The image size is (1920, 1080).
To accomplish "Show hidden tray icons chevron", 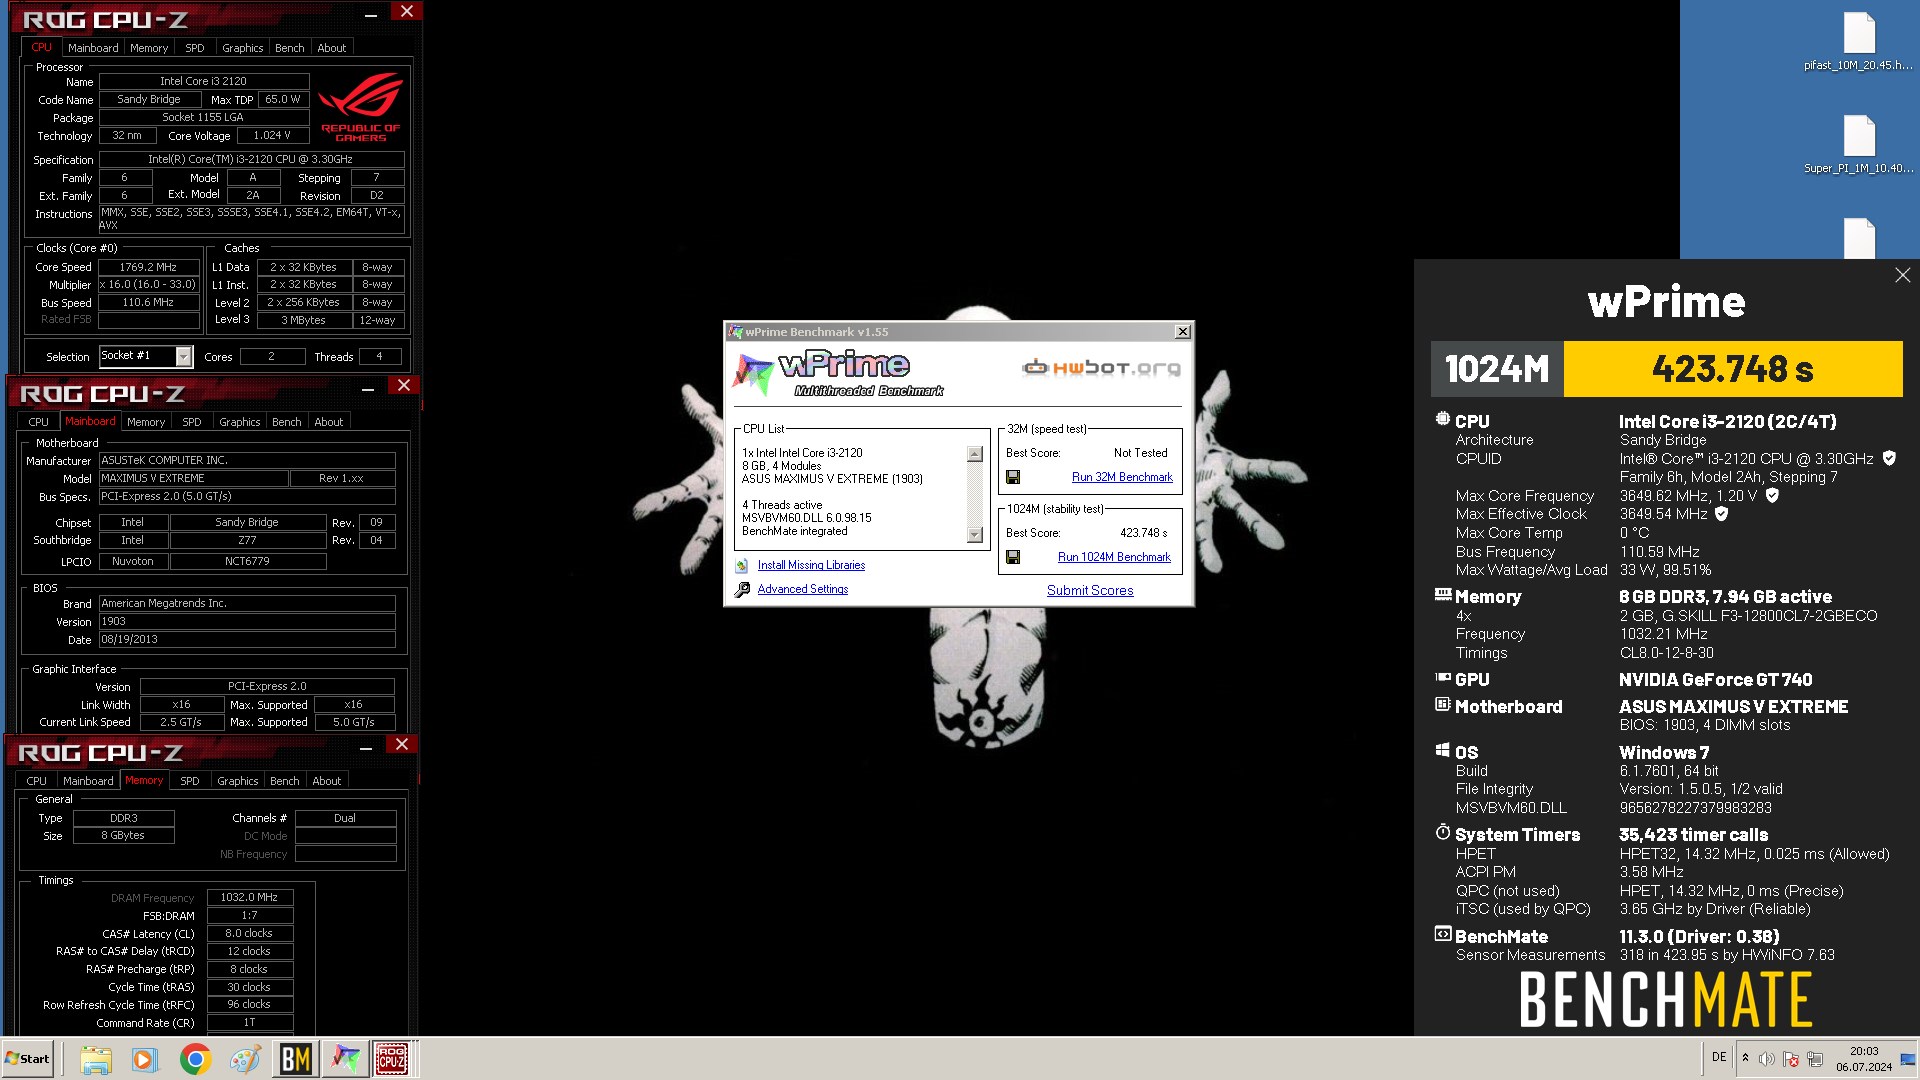I will (1745, 1058).
